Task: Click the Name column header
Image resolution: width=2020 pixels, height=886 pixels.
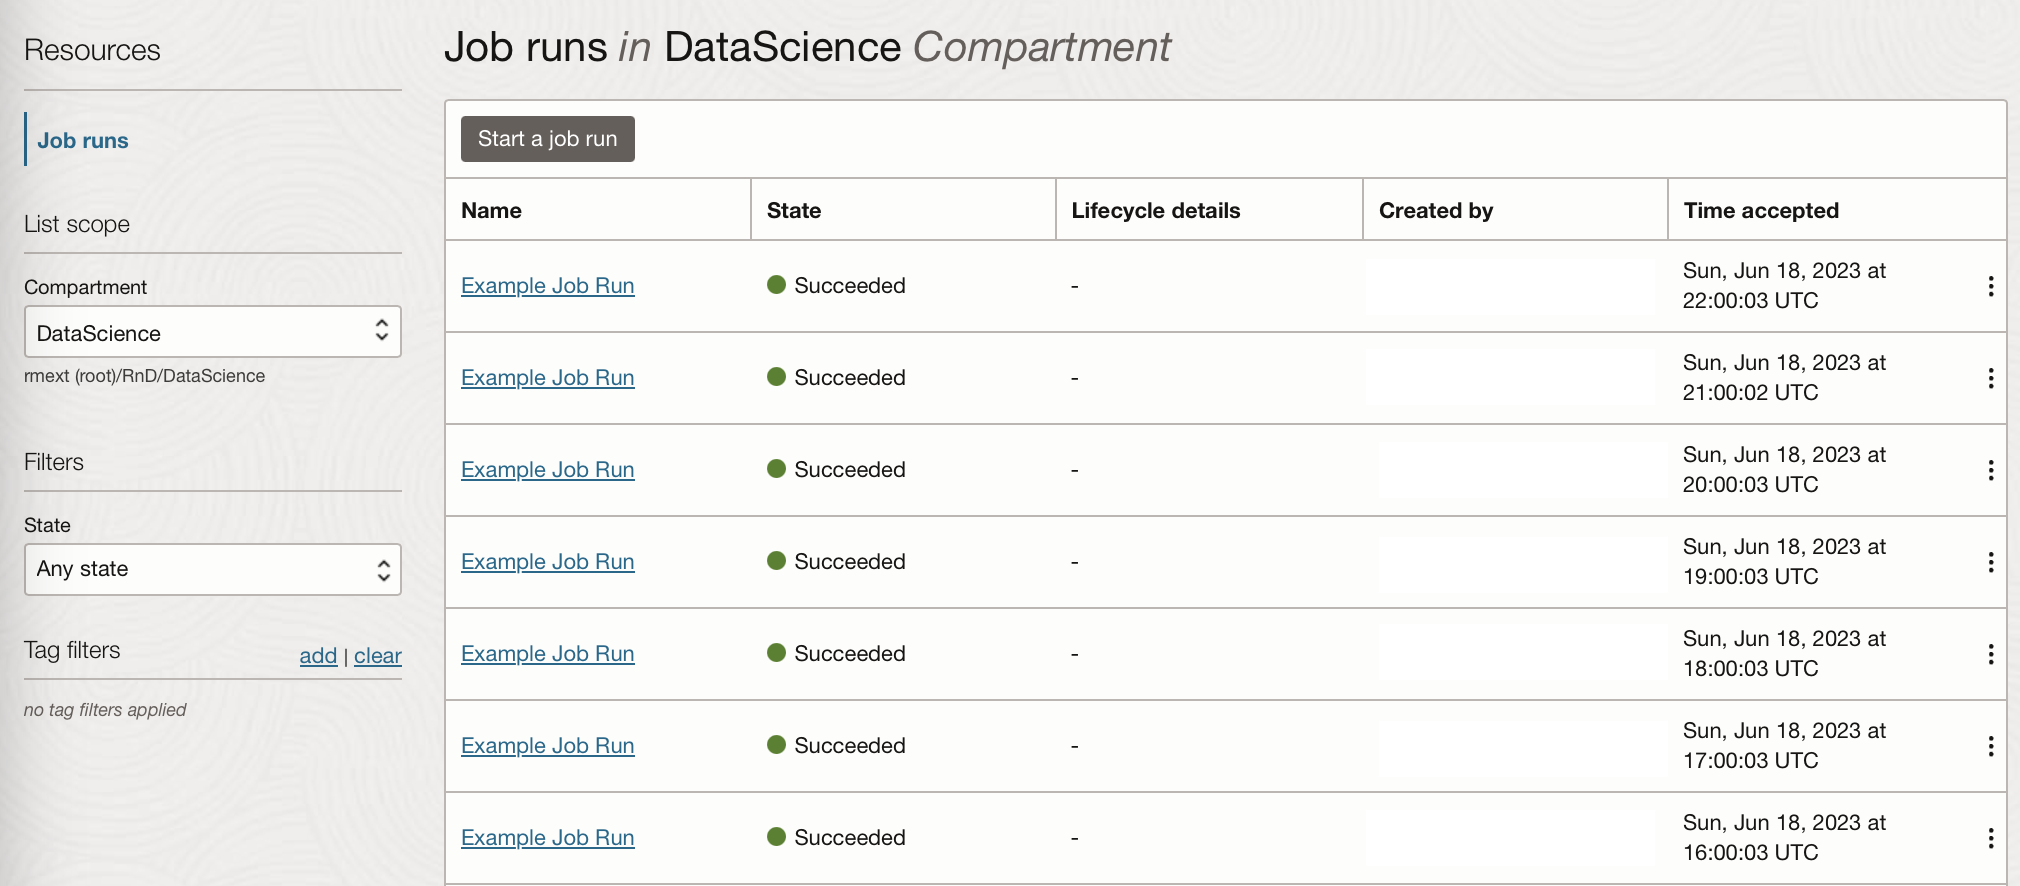Action: point(491,211)
